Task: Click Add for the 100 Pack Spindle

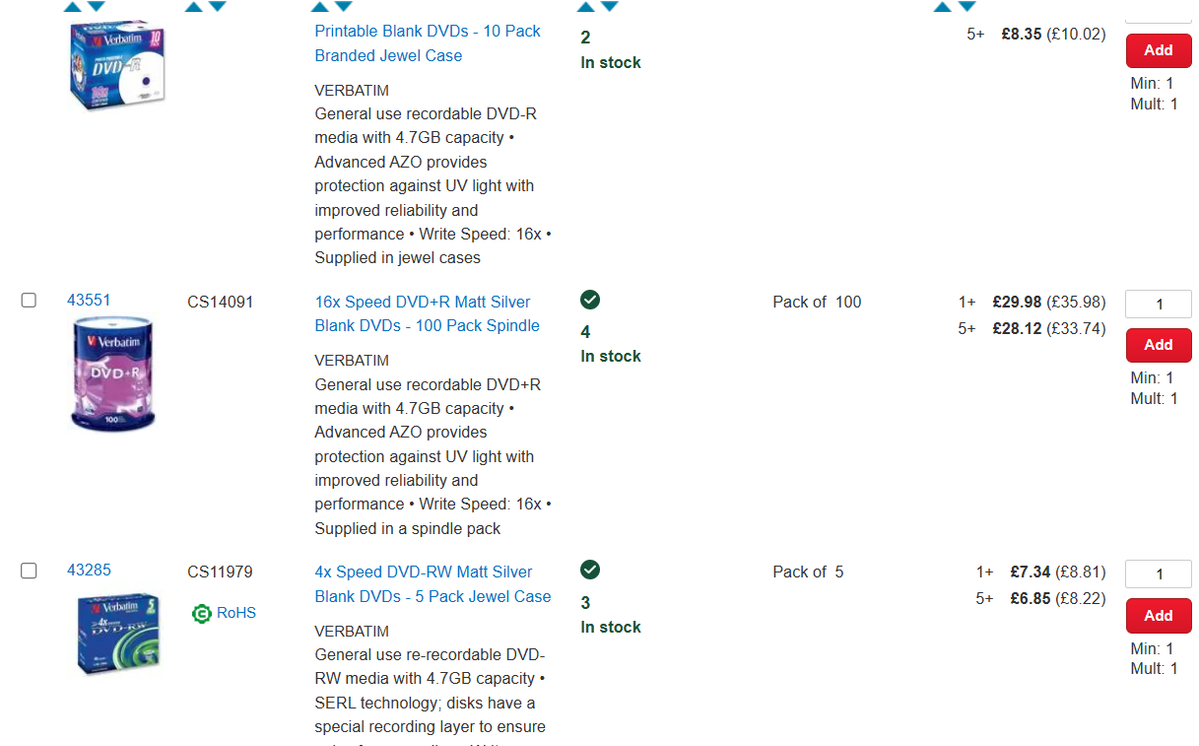Action: coord(1158,344)
